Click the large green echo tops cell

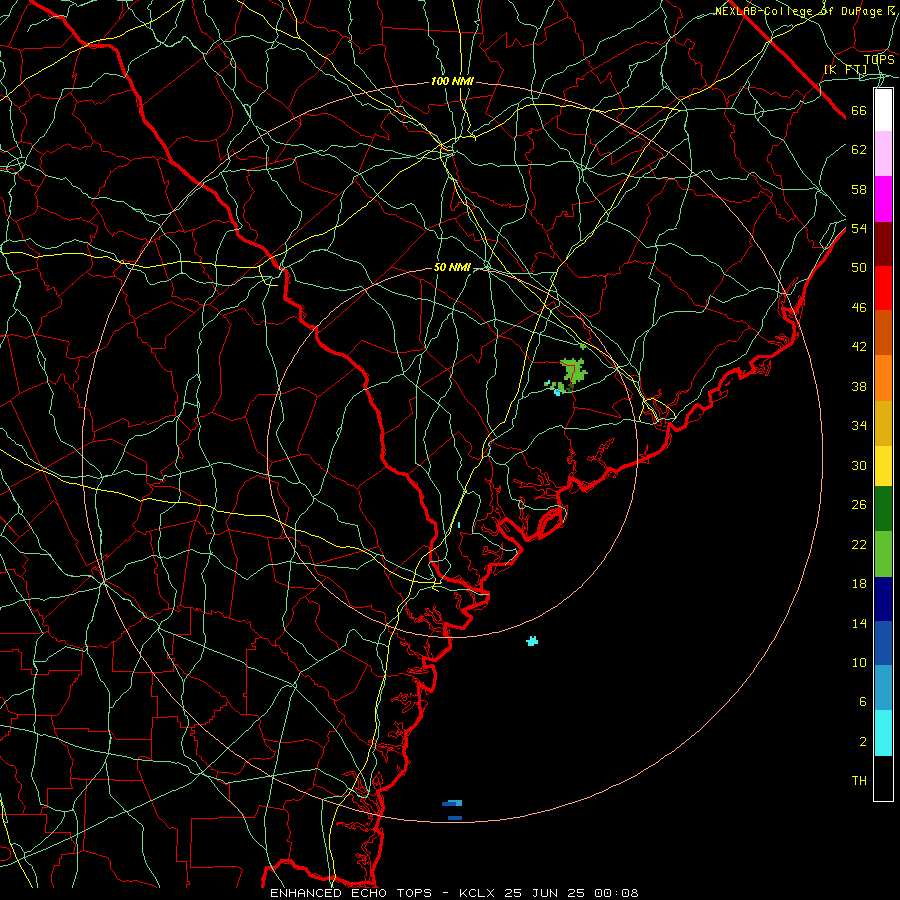point(573,371)
